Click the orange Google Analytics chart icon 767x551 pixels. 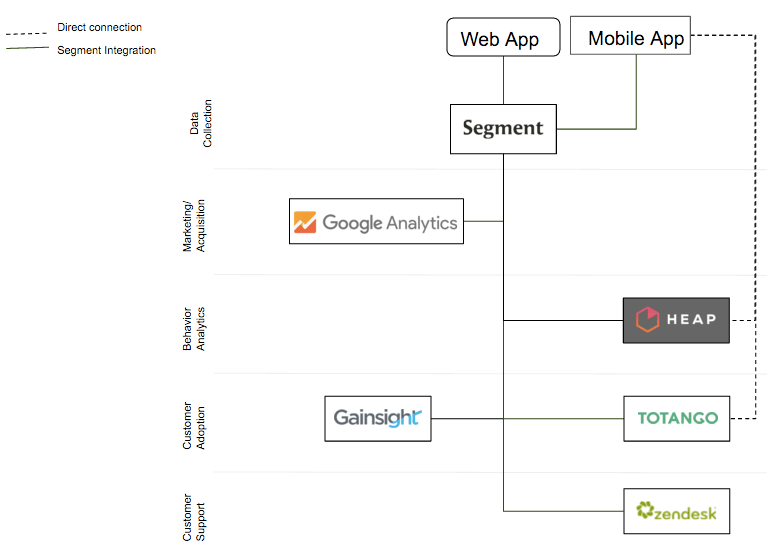(305, 223)
